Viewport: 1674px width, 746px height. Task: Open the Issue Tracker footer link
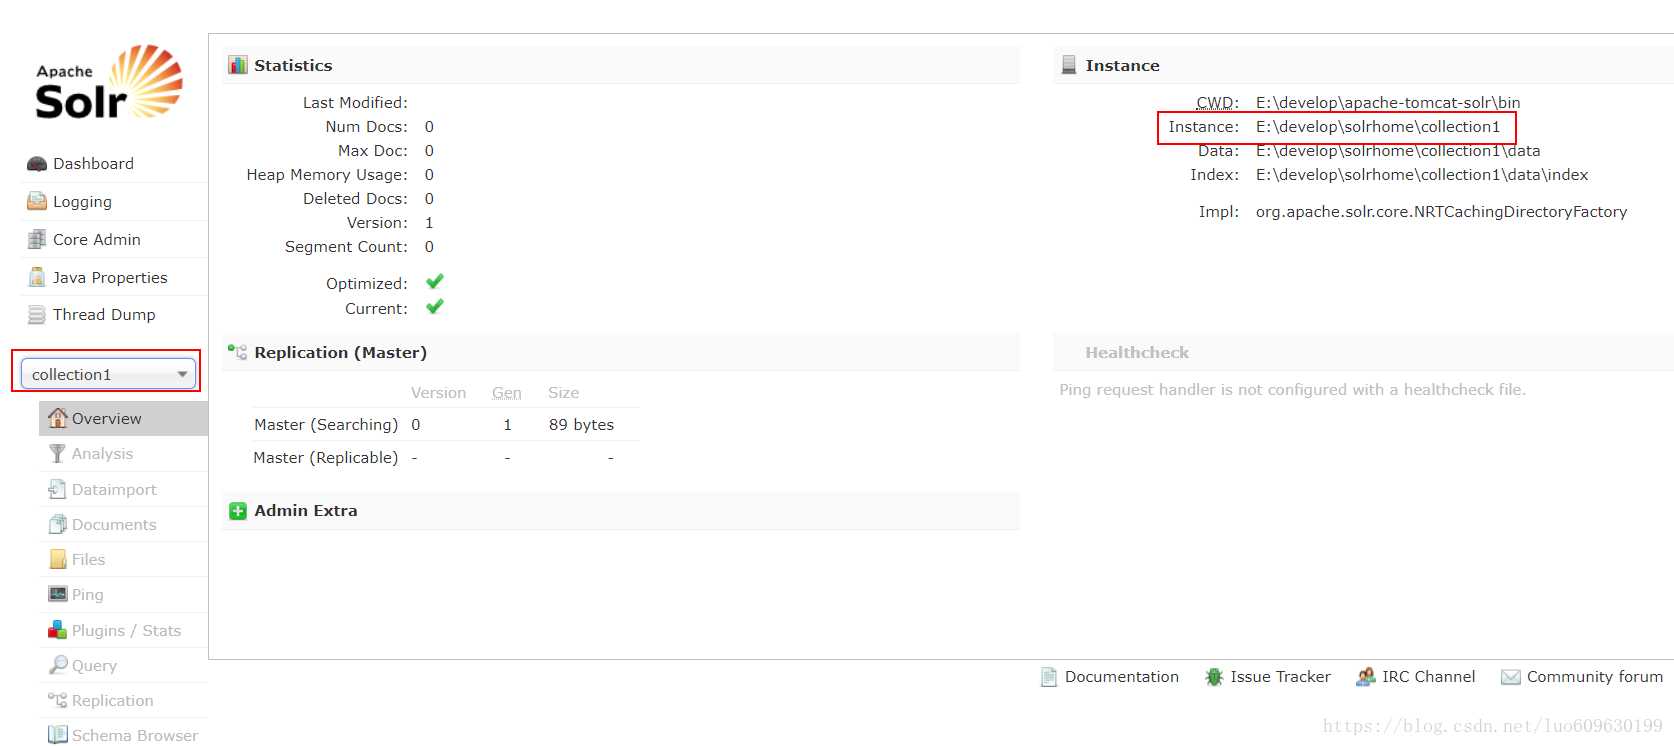point(1281,677)
